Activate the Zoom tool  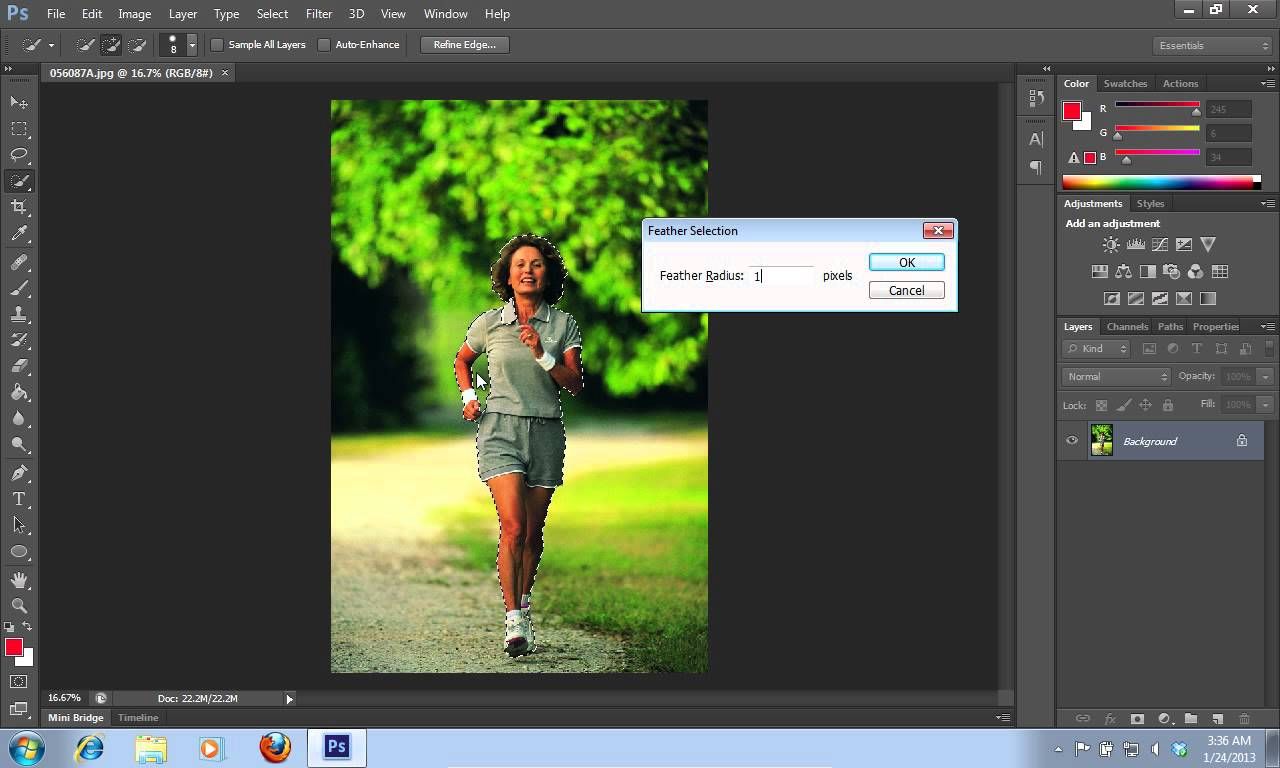coord(19,606)
